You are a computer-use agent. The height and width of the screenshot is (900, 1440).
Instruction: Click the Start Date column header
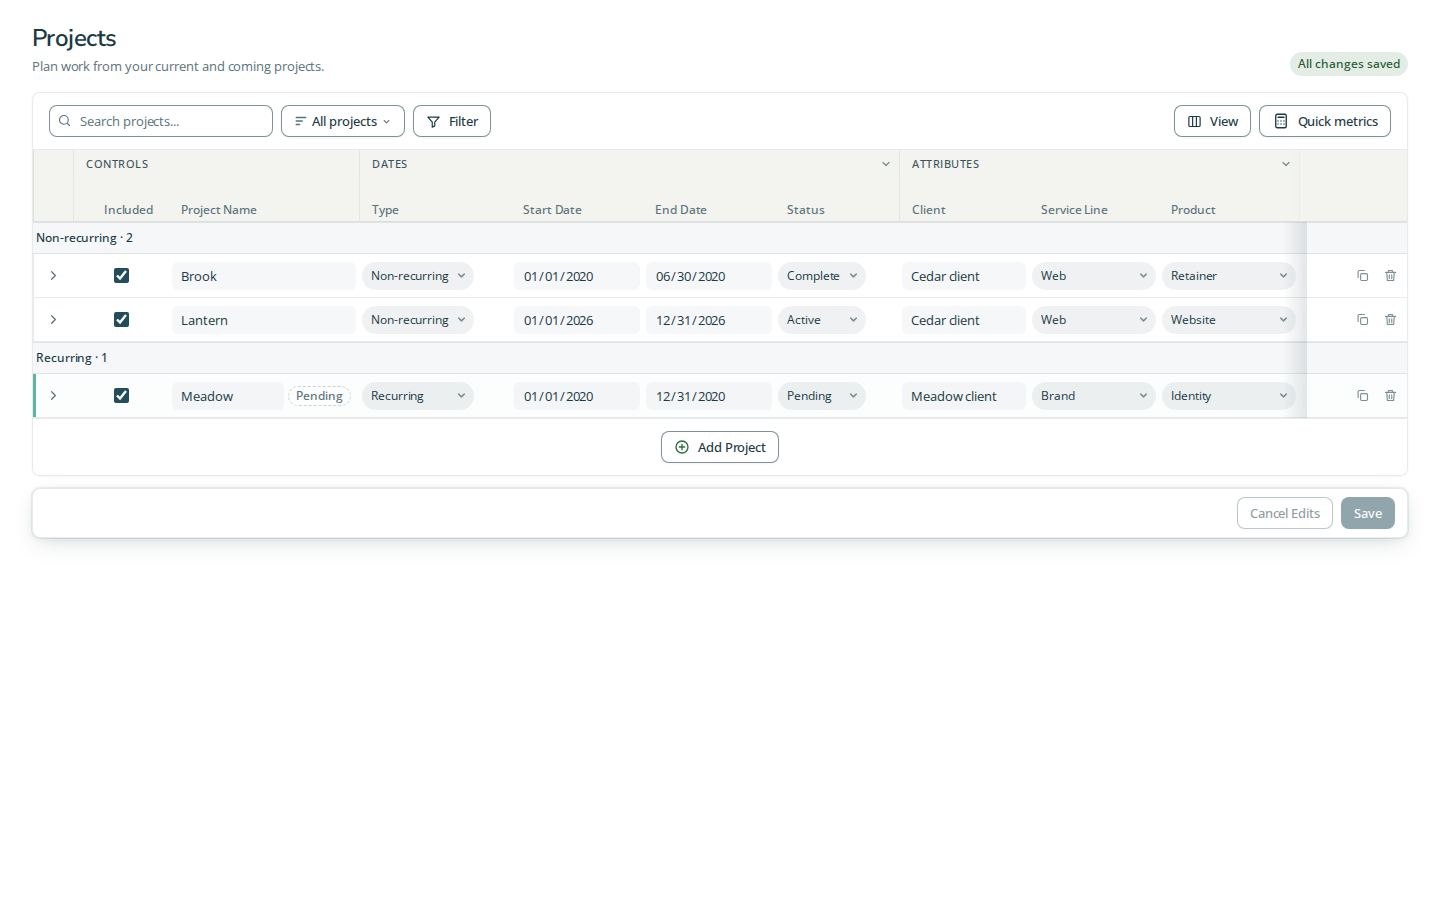(552, 210)
